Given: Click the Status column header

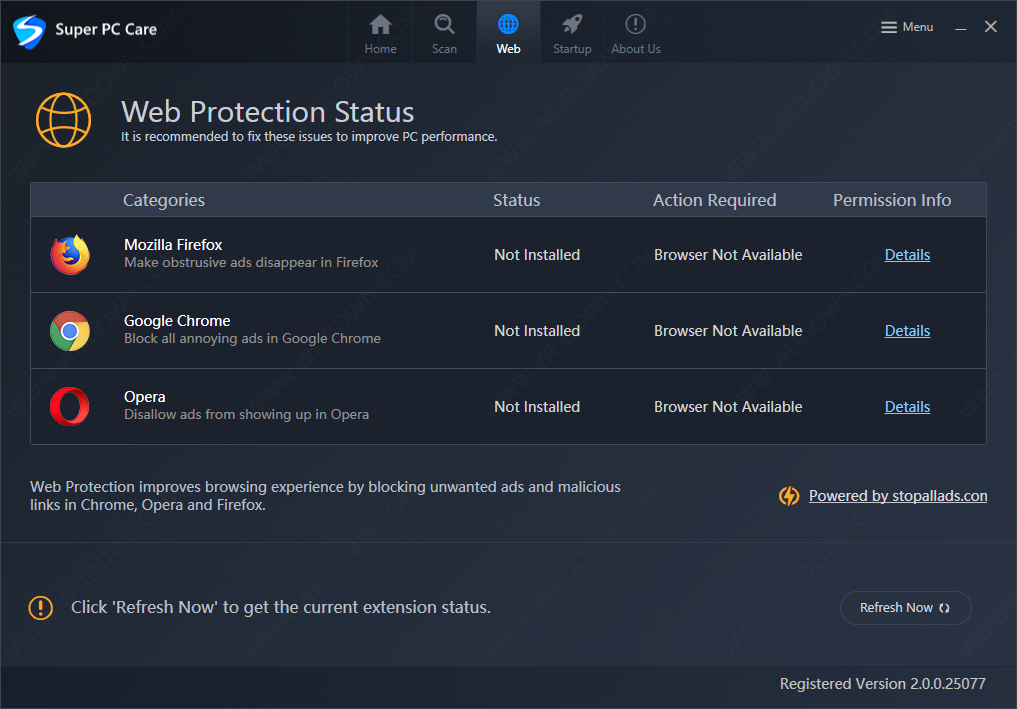Looking at the screenshot, I should tap(516, 200).
